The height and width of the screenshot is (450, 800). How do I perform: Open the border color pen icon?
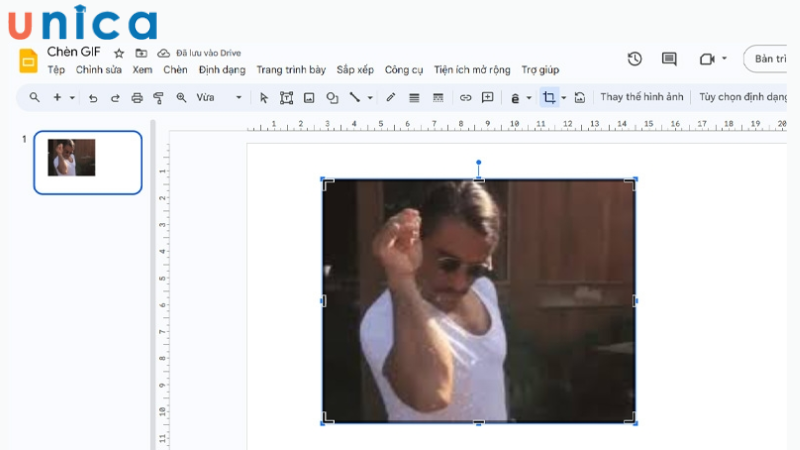click(390, 98)
